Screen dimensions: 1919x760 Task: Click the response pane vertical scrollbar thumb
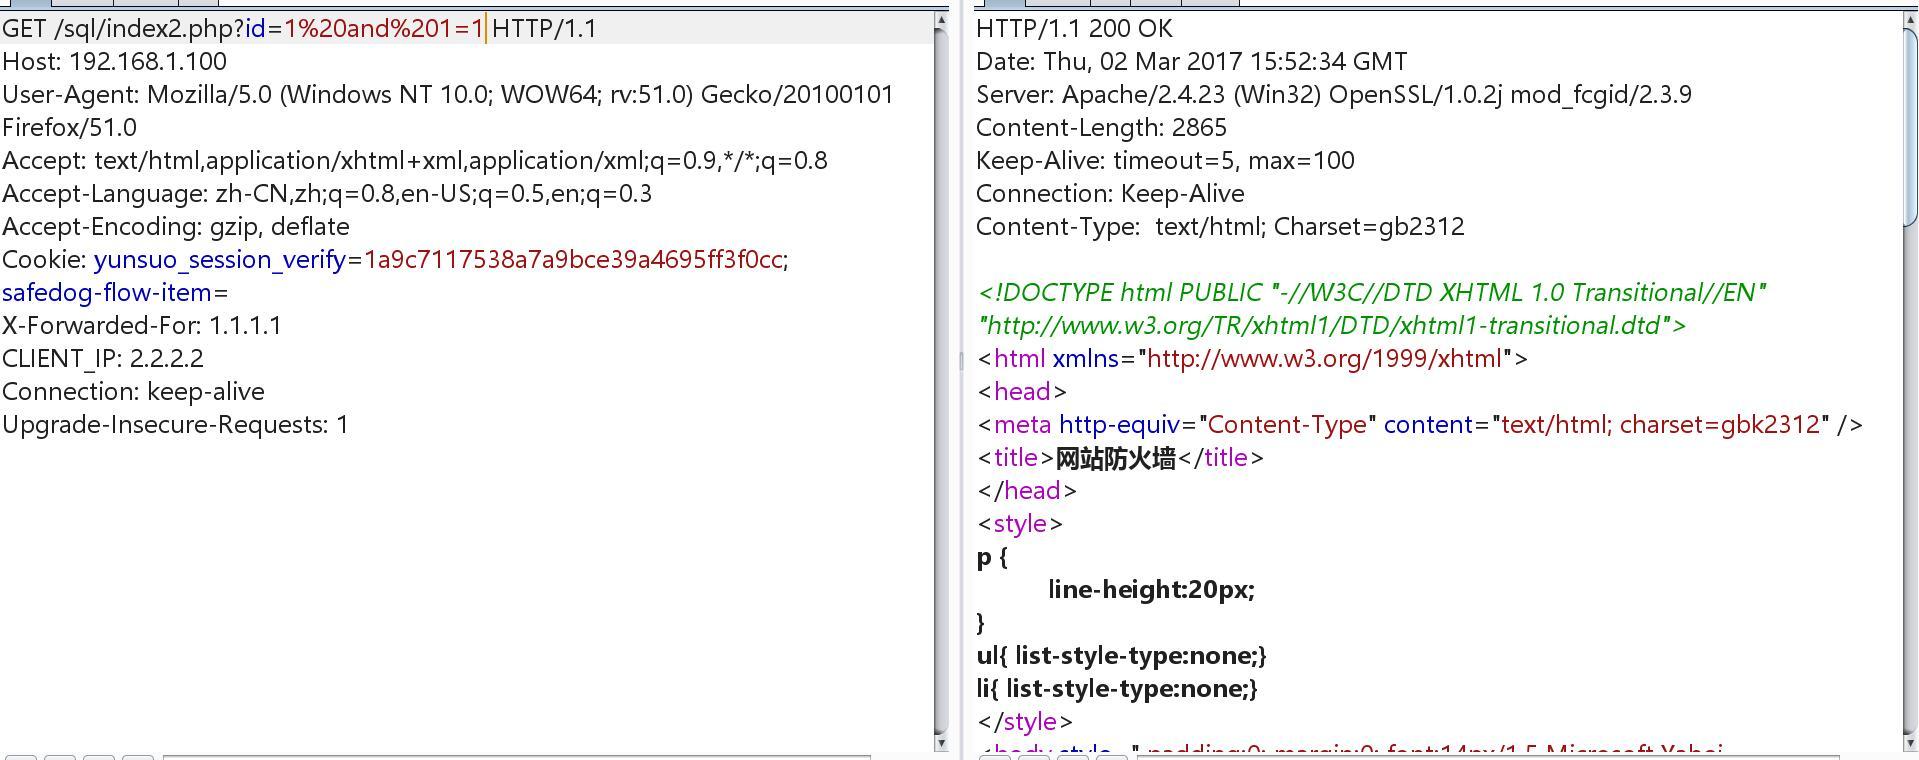[1911, 128]
